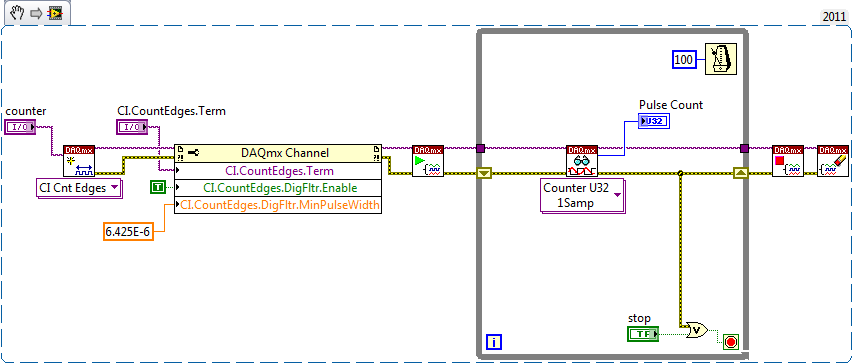Click the 6.425E-6 pulse width constant
The image size is (853, 364).
[128, 232]
